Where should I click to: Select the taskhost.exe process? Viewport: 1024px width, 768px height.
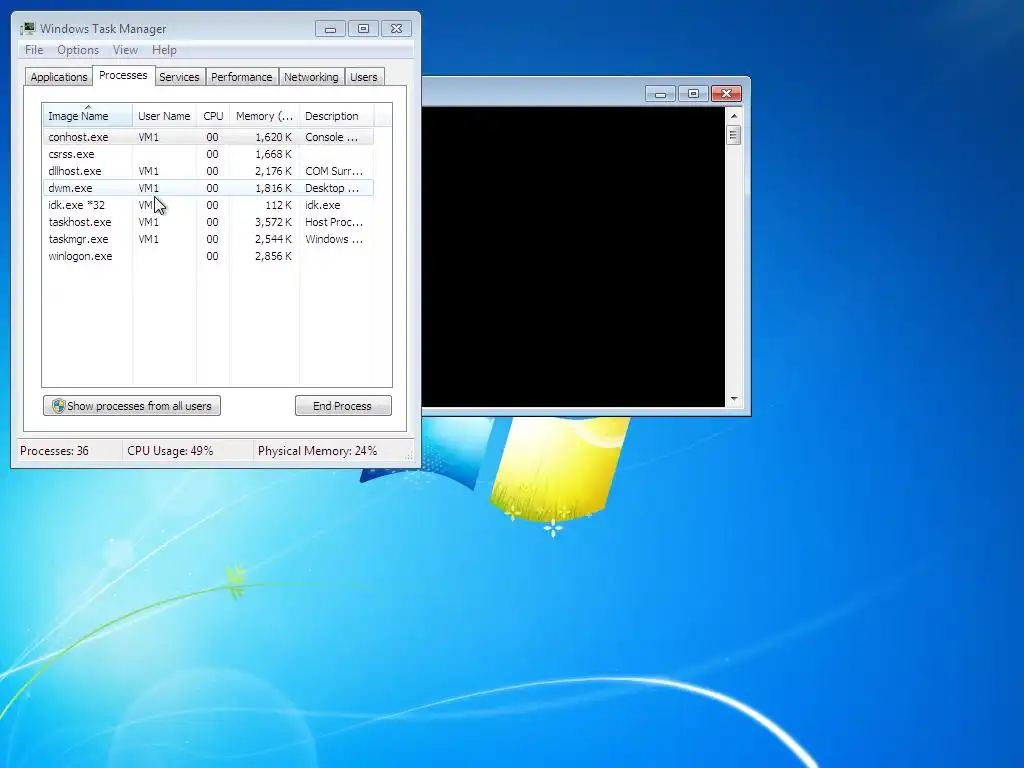point(208,222)
